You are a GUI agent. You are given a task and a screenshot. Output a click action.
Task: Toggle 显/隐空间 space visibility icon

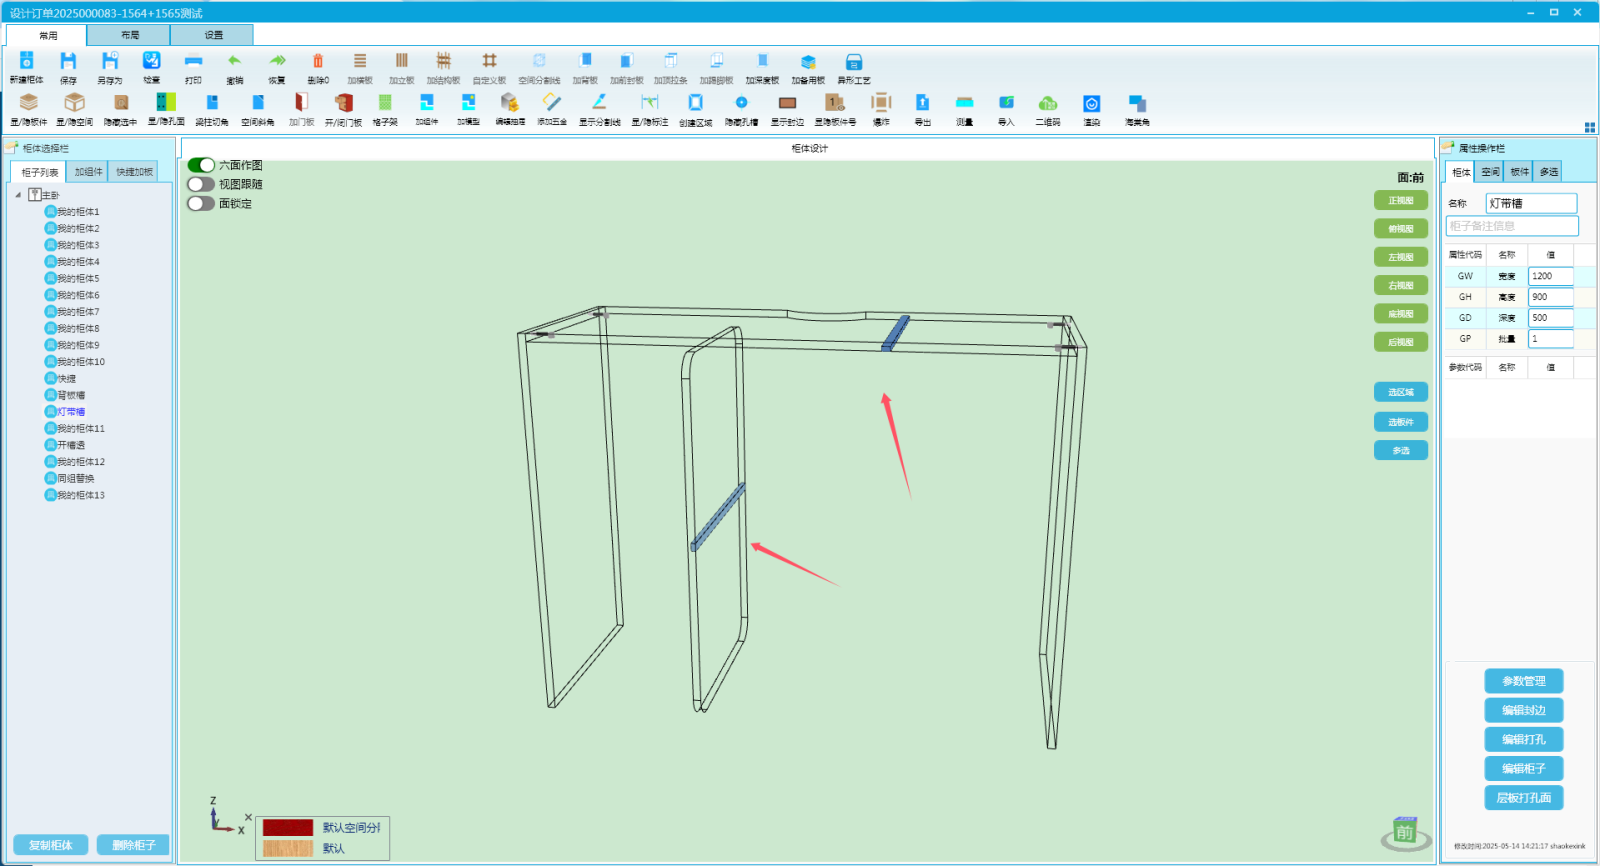click(74, 103)
